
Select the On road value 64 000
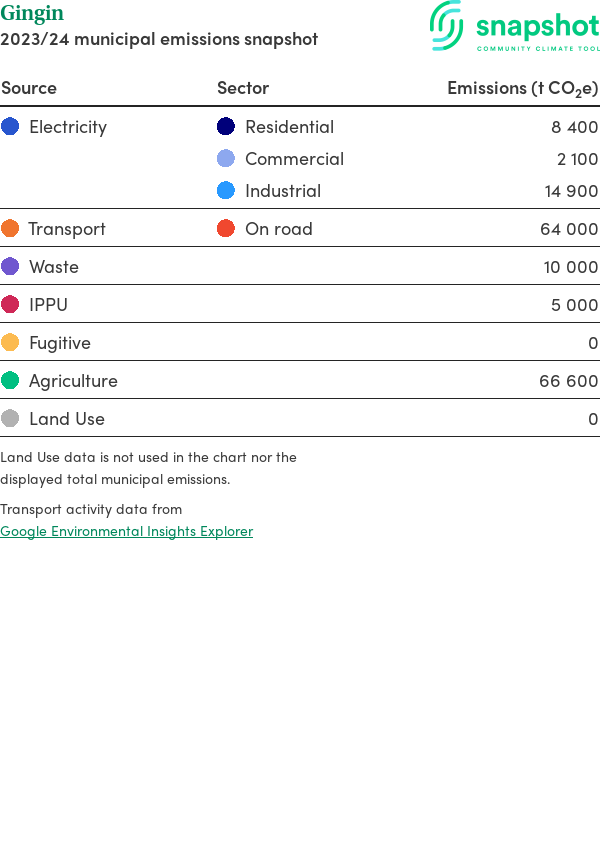point(568,228)
